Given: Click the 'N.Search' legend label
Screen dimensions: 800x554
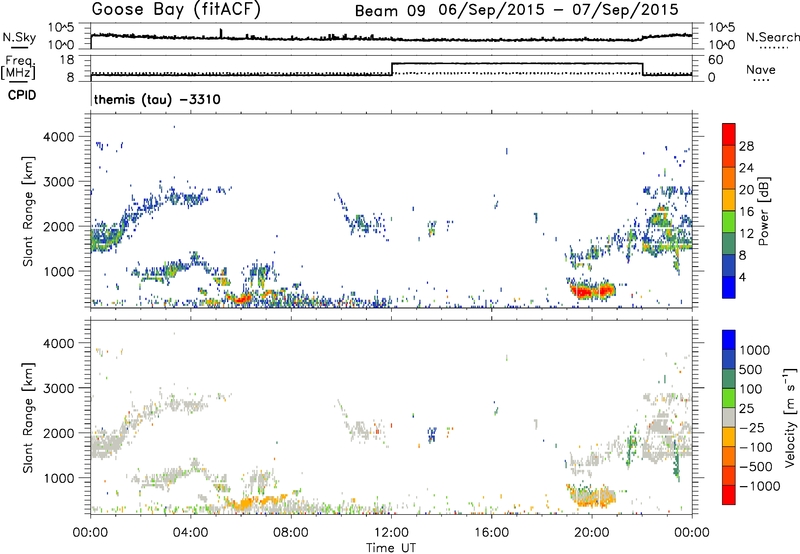Looking at the screenshot, I should 773,37.
